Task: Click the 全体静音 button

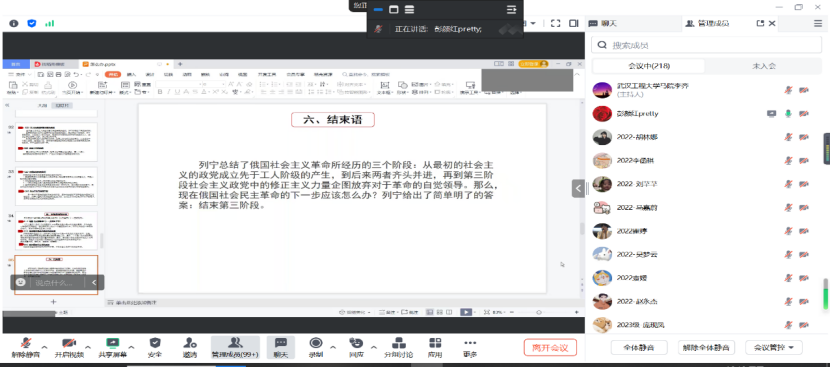Action: tap(639, 348)
